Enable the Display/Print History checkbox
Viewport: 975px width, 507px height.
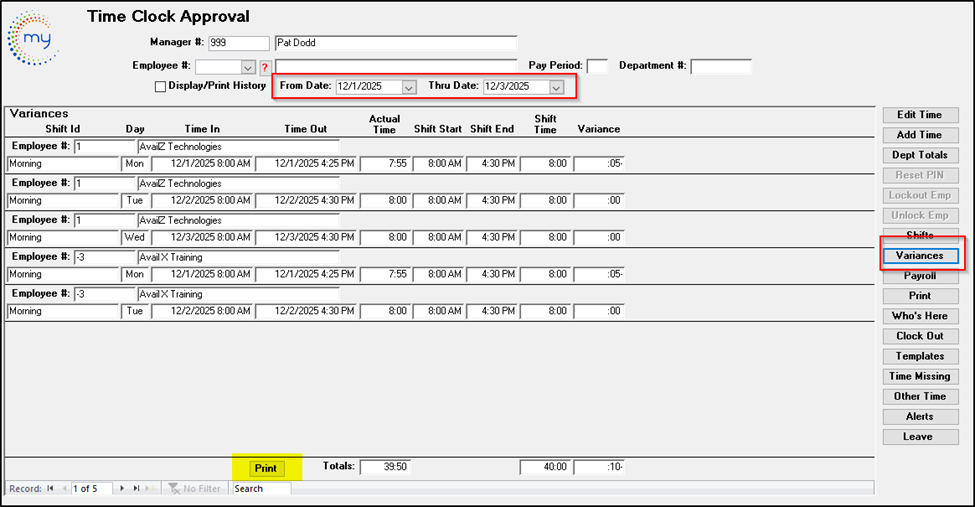point(160,87)
